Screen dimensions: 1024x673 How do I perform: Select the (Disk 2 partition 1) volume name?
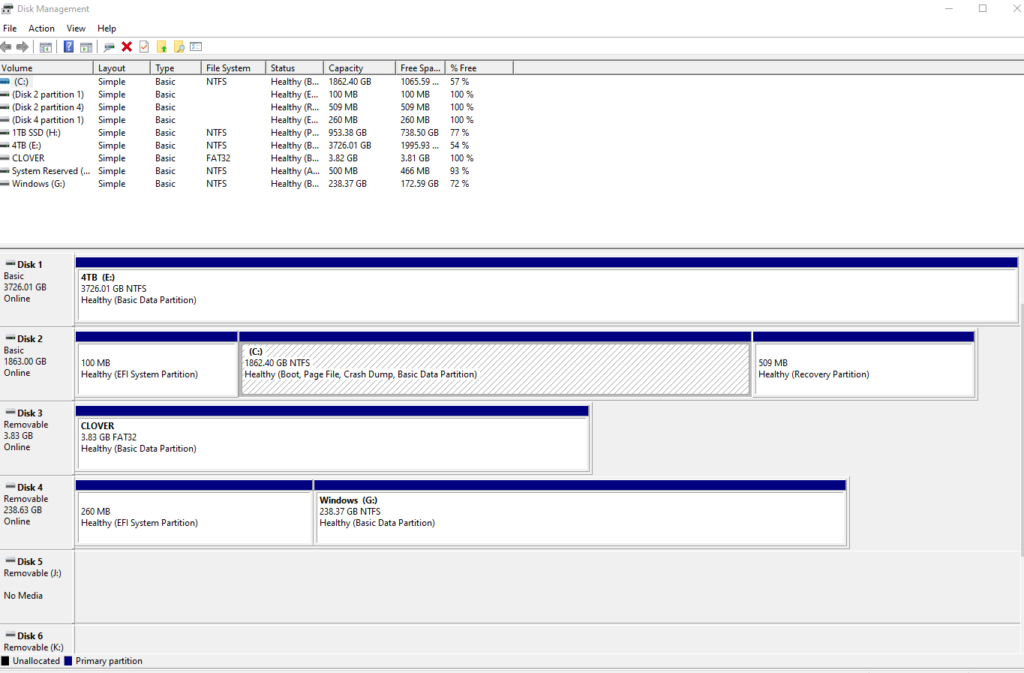48,95
